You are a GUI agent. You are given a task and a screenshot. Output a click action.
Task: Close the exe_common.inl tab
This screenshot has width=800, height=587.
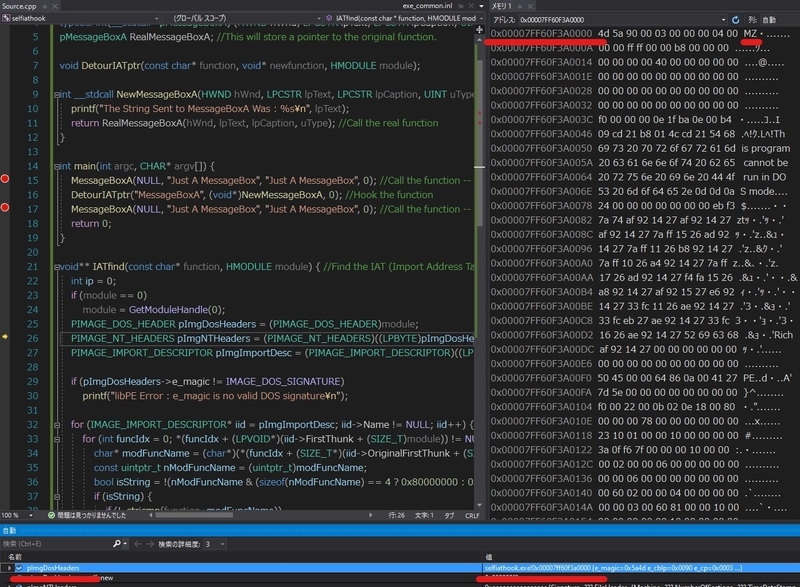471,6
